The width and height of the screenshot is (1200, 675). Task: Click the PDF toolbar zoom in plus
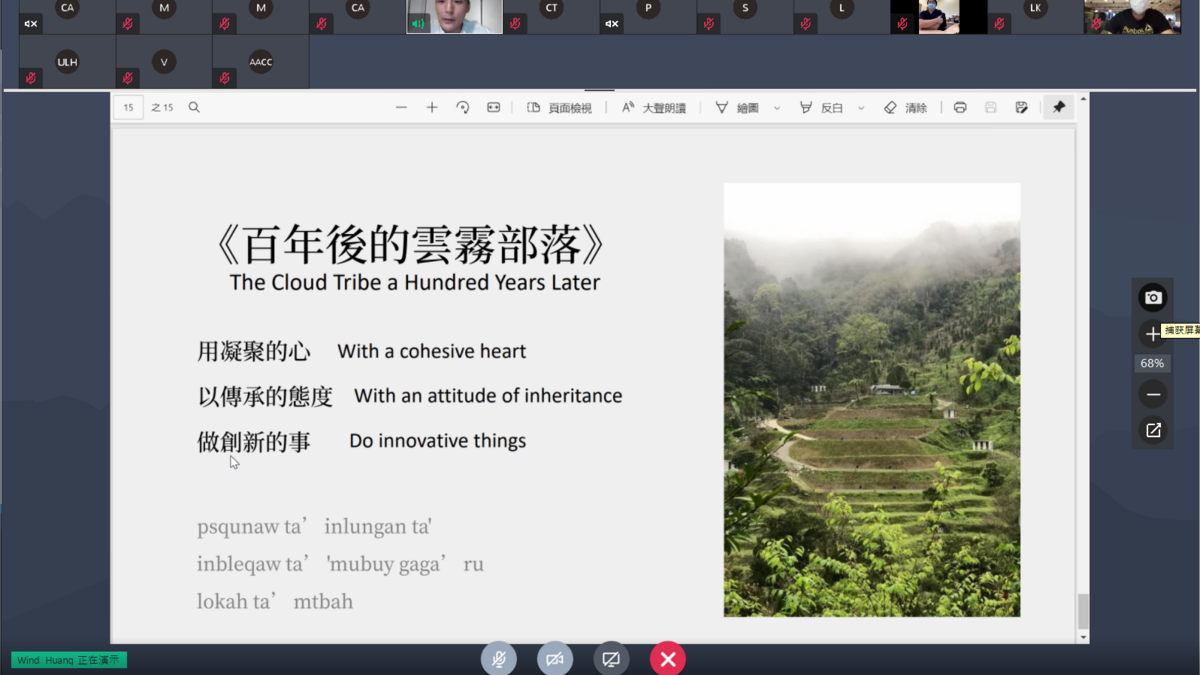pyautogui.click(x=432, y=107)
